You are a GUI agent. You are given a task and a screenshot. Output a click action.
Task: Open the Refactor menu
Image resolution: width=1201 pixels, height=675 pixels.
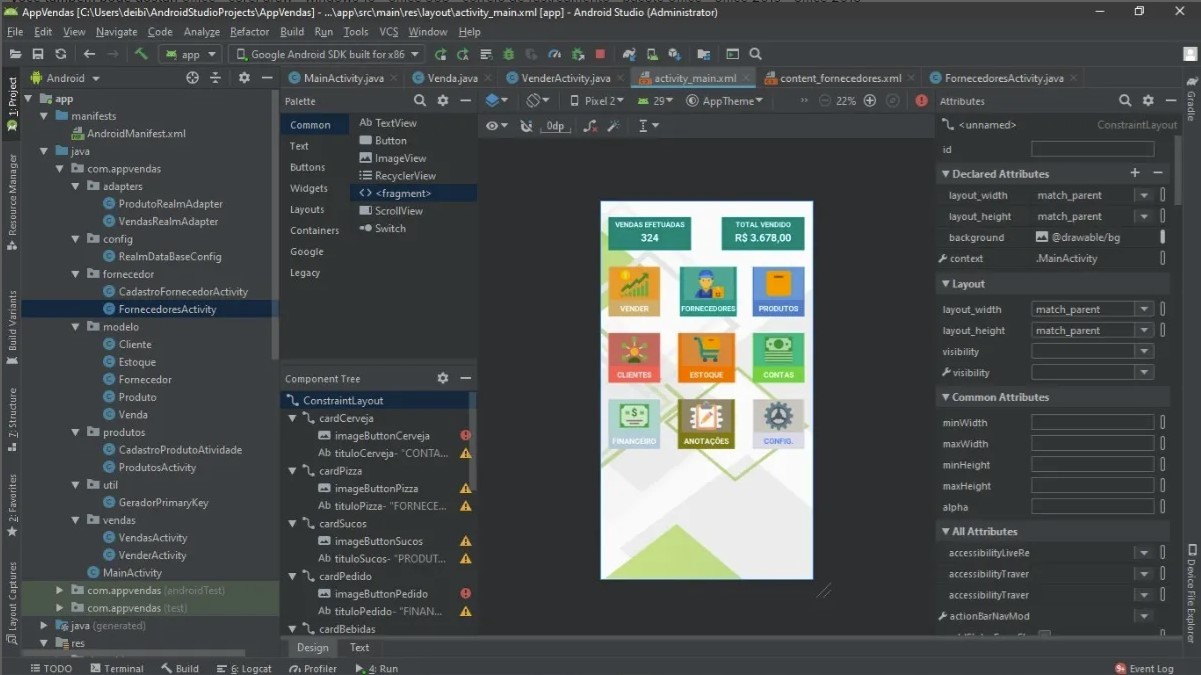249,32
